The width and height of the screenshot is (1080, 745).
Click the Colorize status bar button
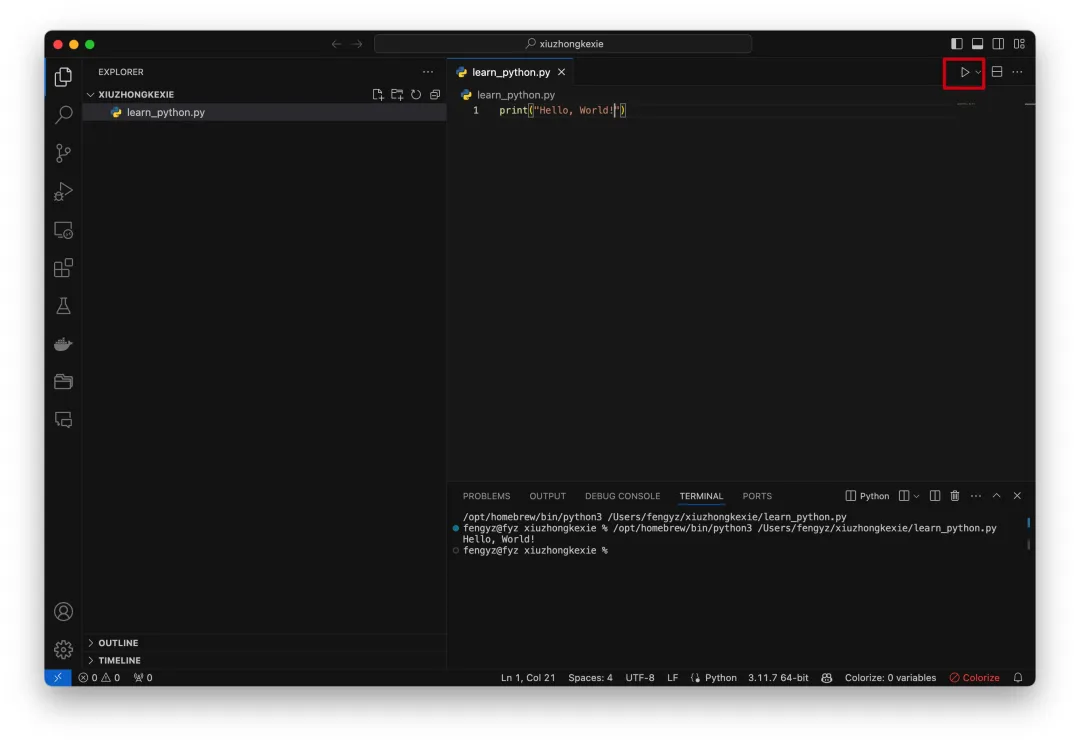[x=974, y=678]
